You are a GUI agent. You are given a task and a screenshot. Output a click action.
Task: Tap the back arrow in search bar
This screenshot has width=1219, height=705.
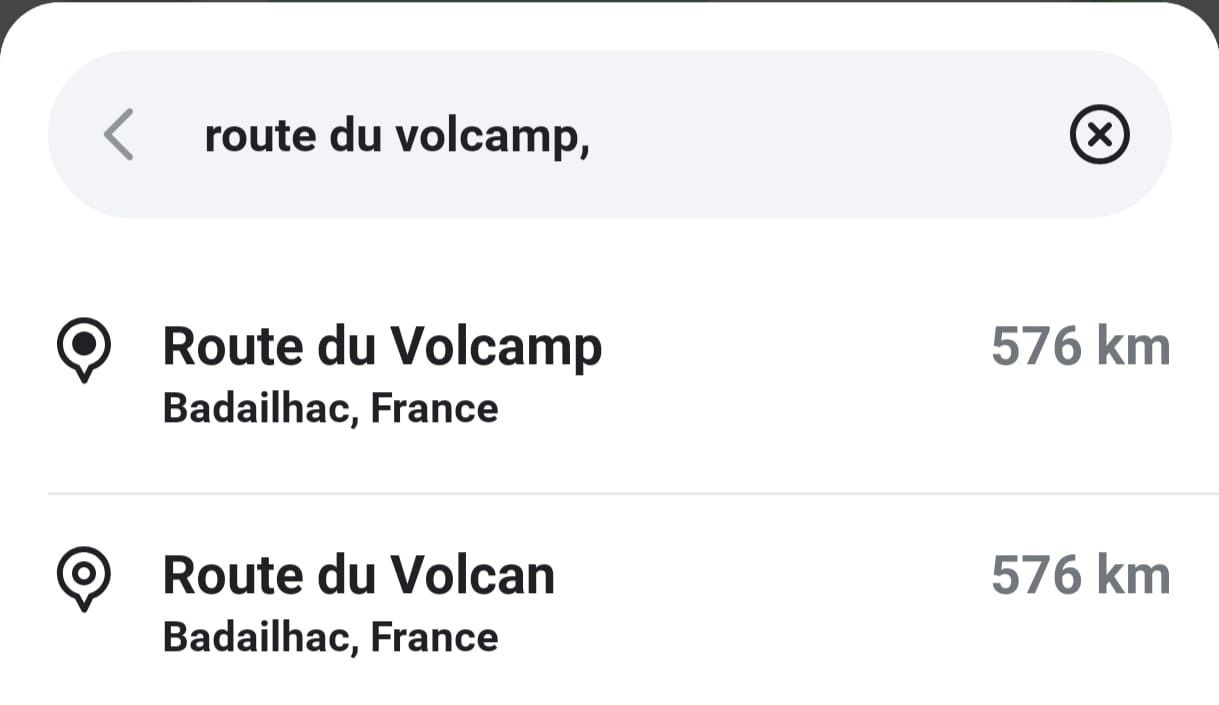pos(118,135)
